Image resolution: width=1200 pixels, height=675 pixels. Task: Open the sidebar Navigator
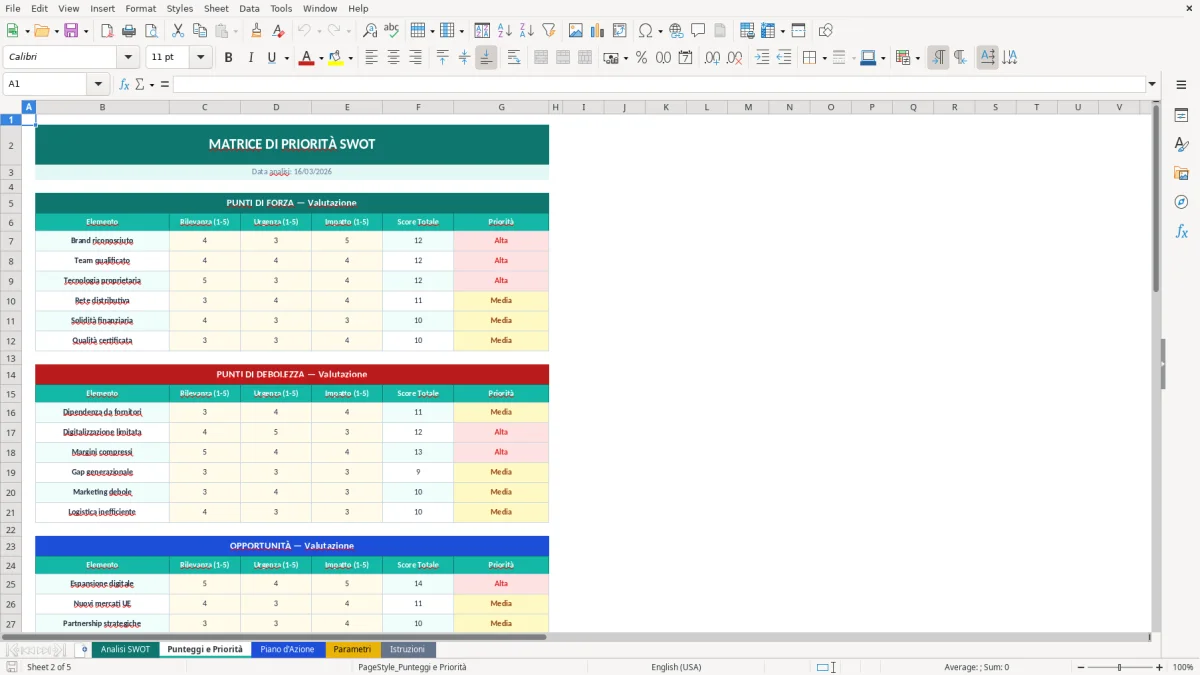[1181, 202]
